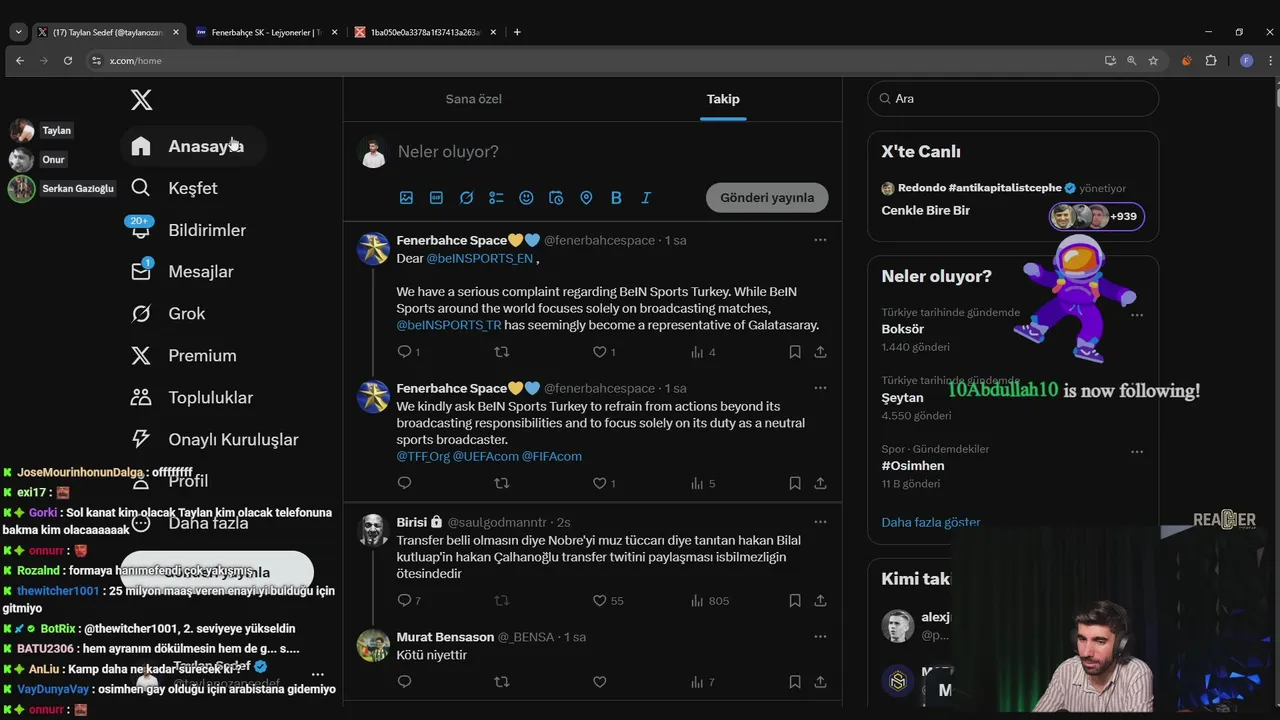Click the X logo above the navigation

142,100
